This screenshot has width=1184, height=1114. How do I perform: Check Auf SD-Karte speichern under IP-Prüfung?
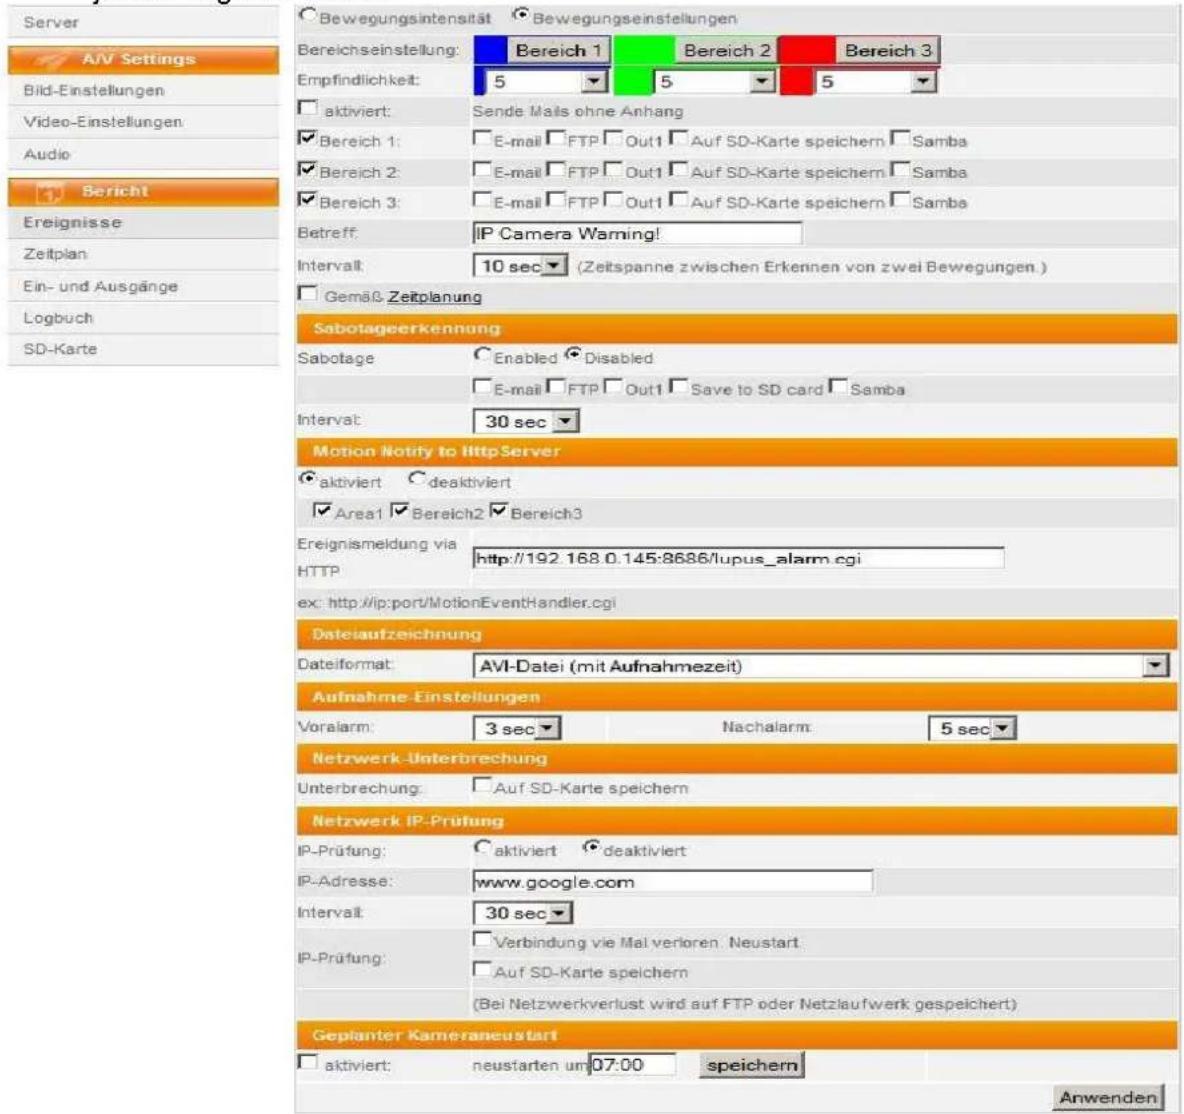pos(482,970)
